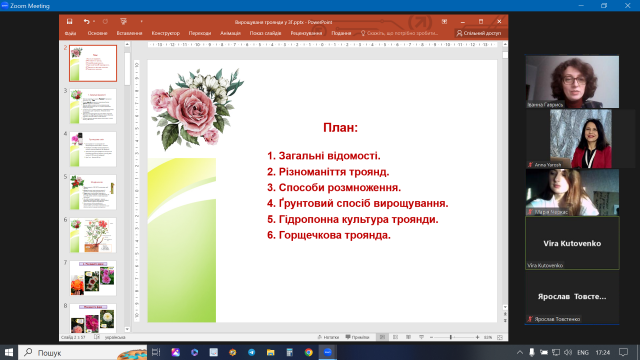The width and height of the screenshot is (640, 360).
Task: Toggle ribbon display options button
Action: pyautogui.click(x=444, y=22)
